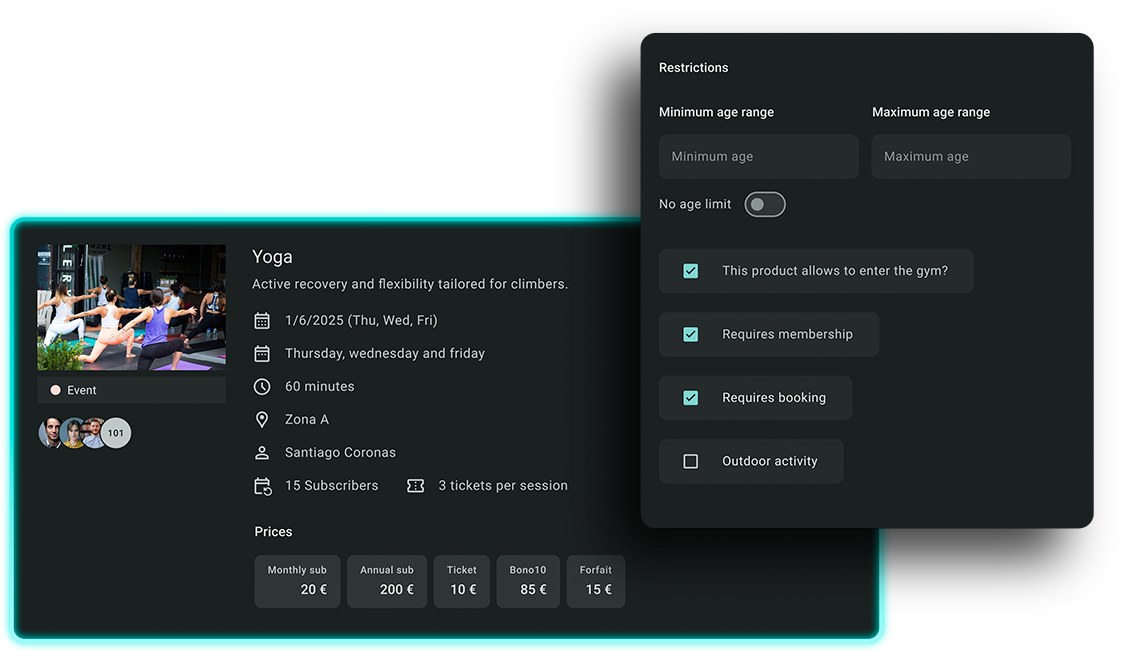Click the Maximum age input field
1127x652 pixels.
(x=970, y=157)
